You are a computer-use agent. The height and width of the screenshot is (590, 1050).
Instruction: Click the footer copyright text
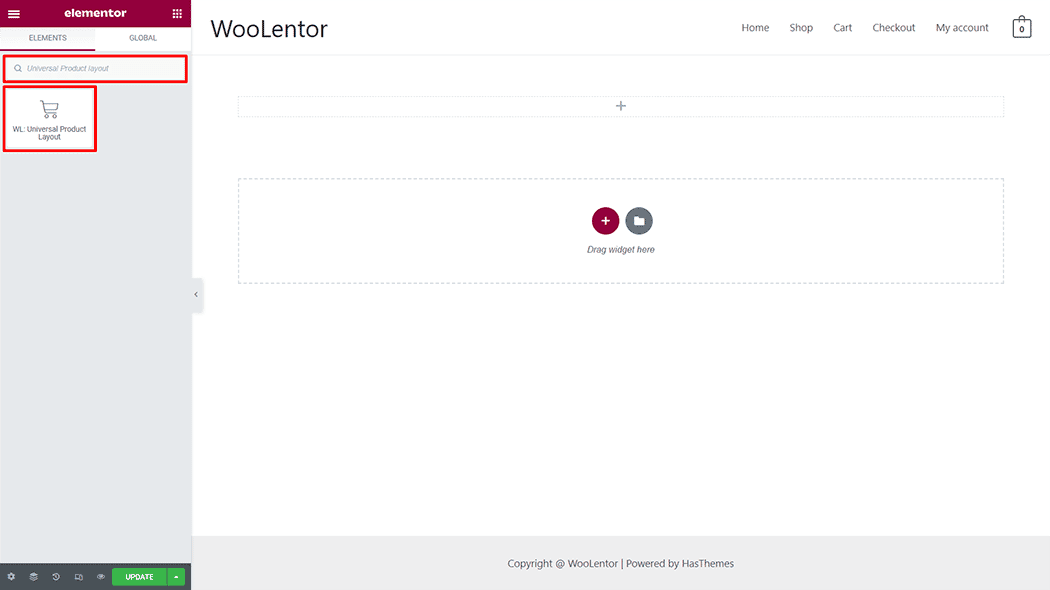coord(621,564)
